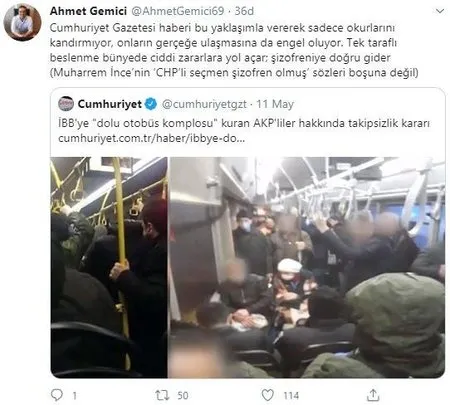Open the @cumhuriyetgzt handle
This screenshot has width=450, height=405.
click(x=204, y=104)
